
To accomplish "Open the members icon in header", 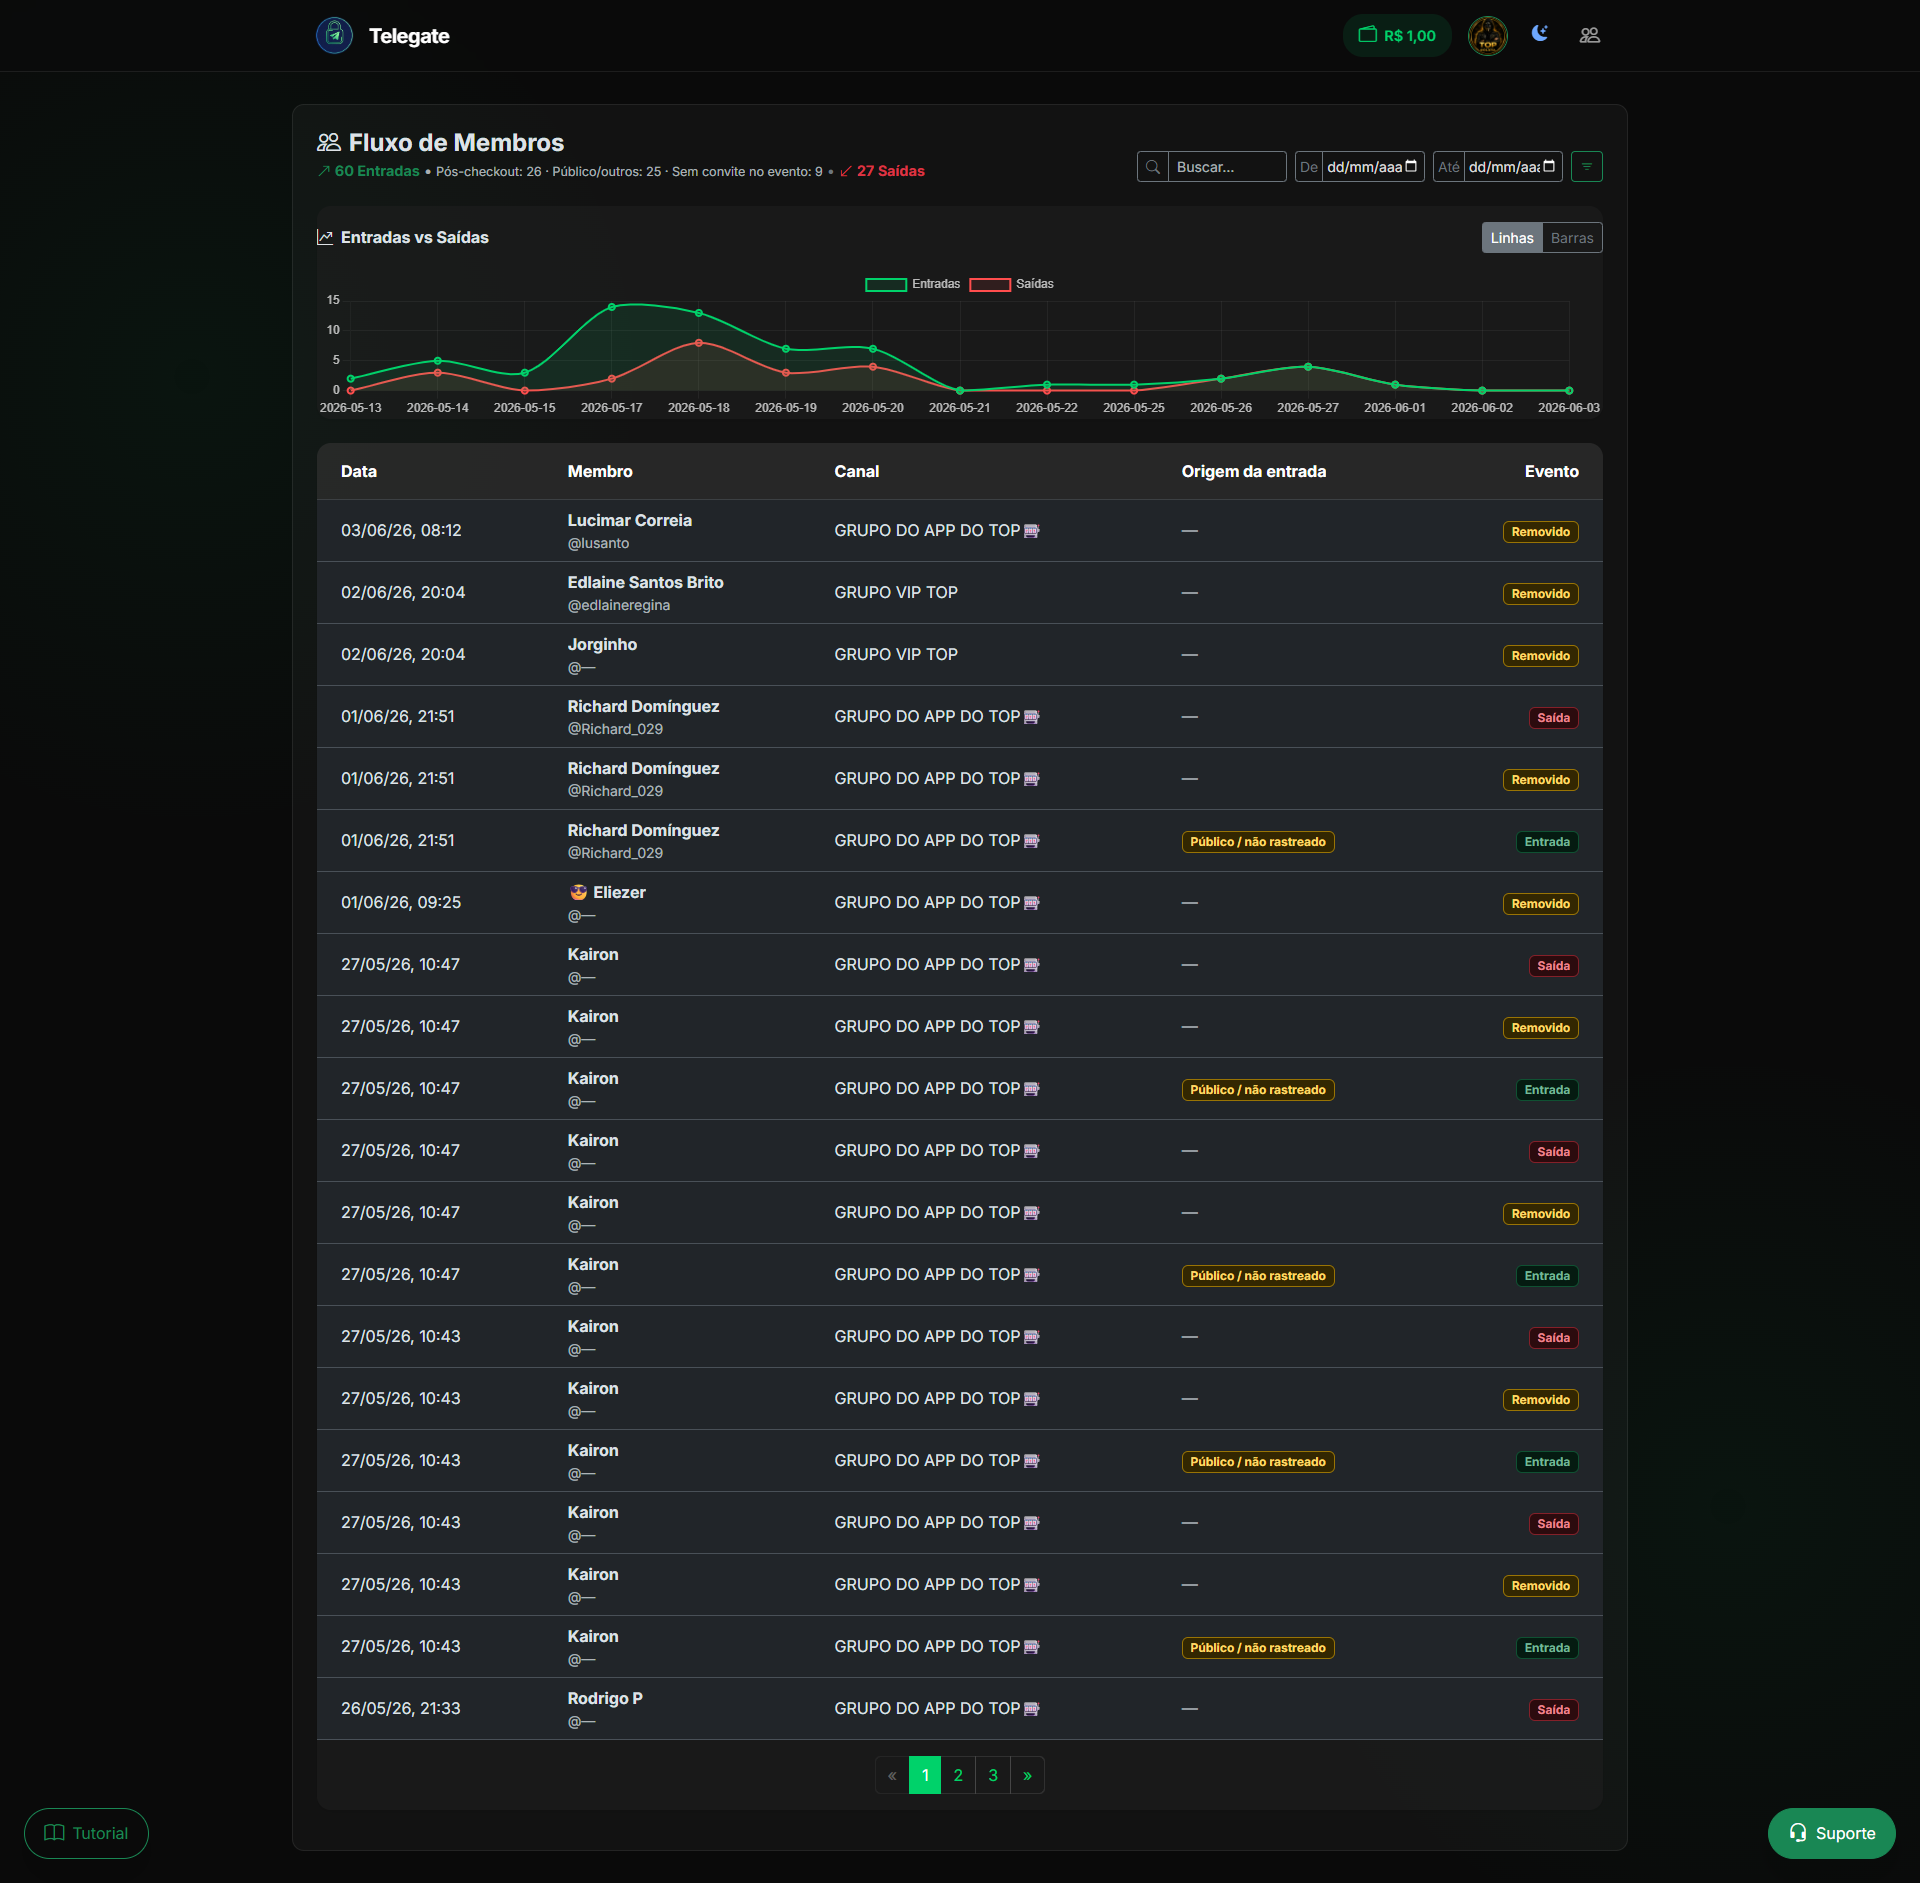I will click(1589, 35).
